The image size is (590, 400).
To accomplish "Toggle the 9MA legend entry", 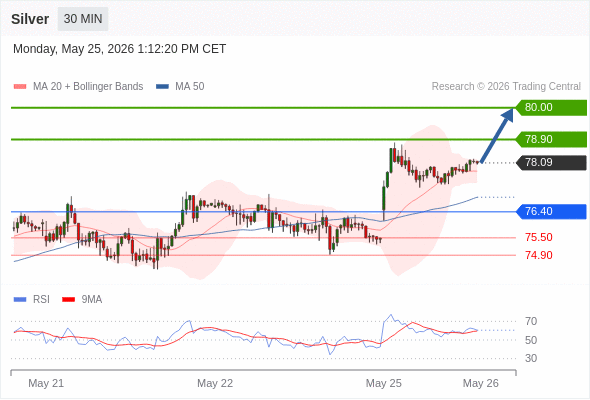I will point(82,300).
